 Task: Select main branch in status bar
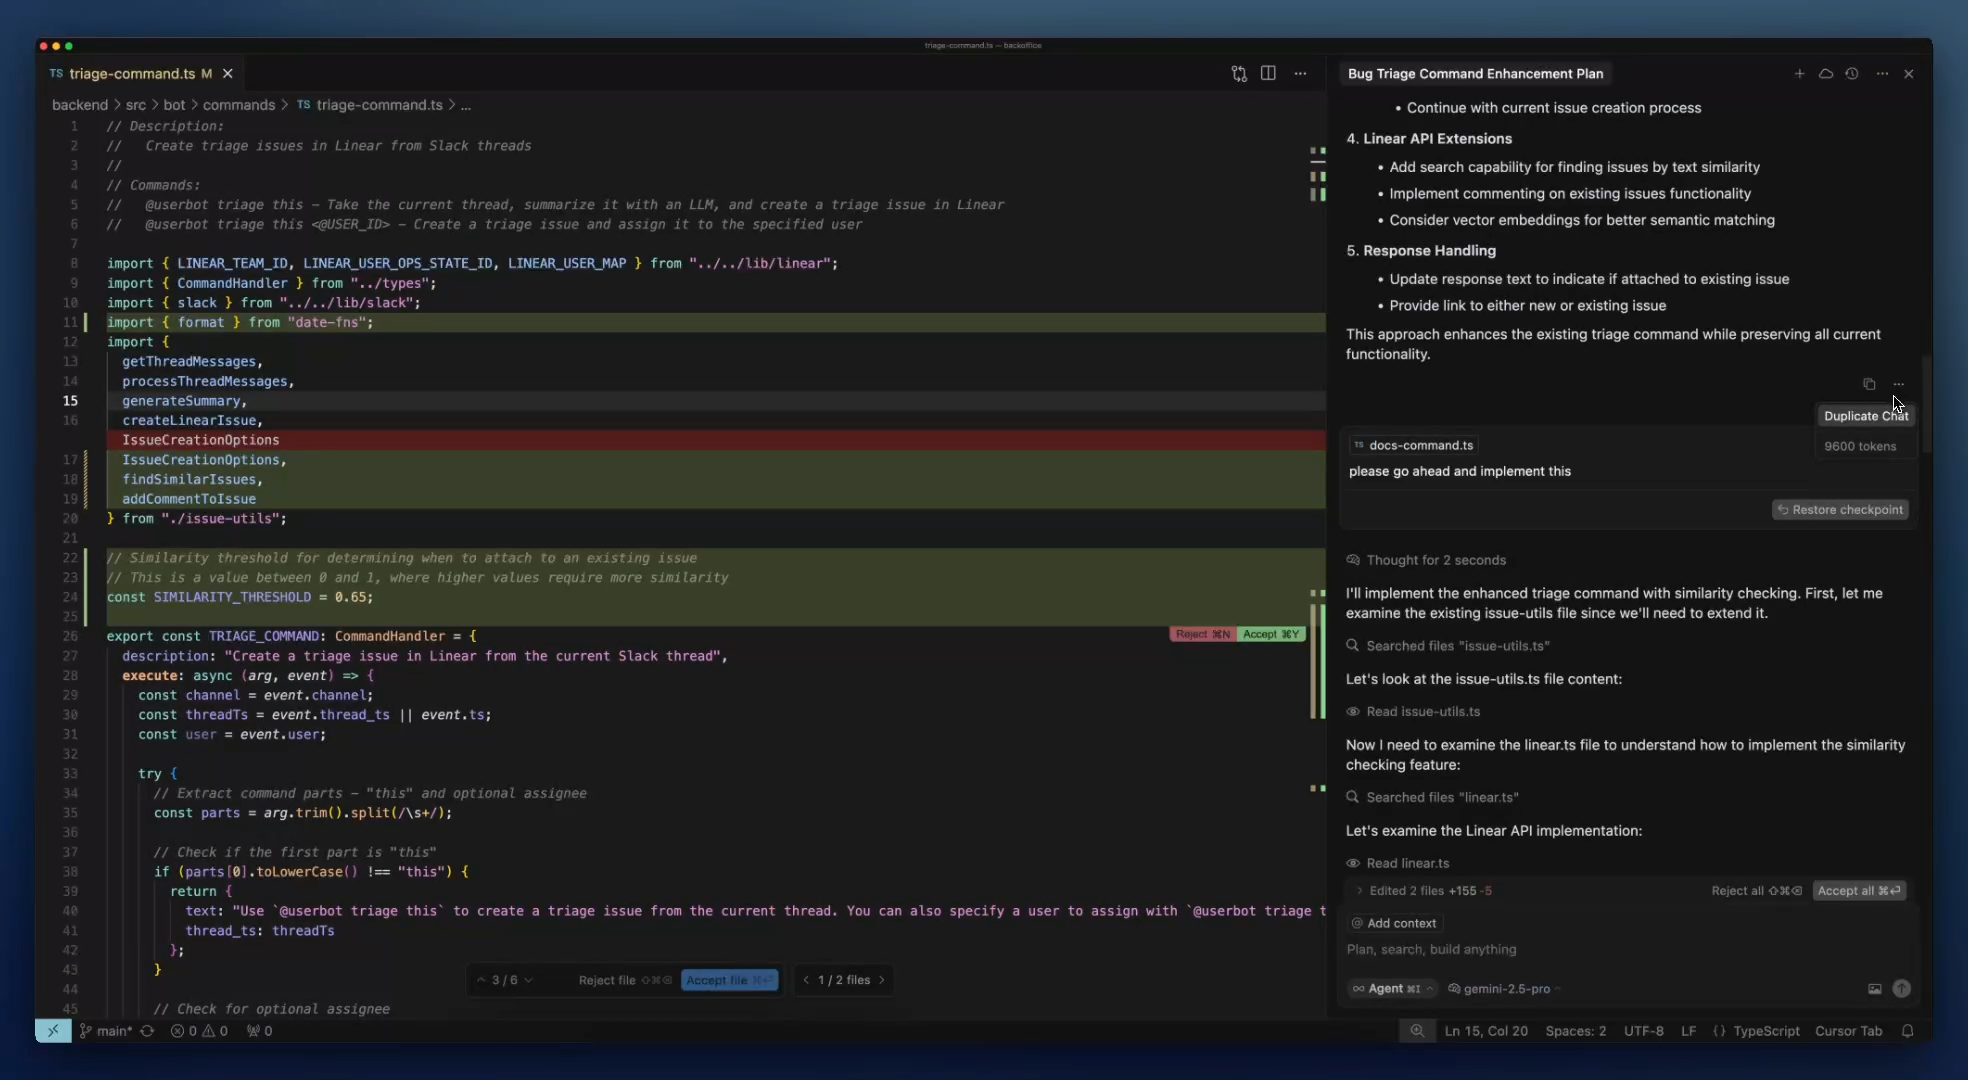(x=106, y=1031)
